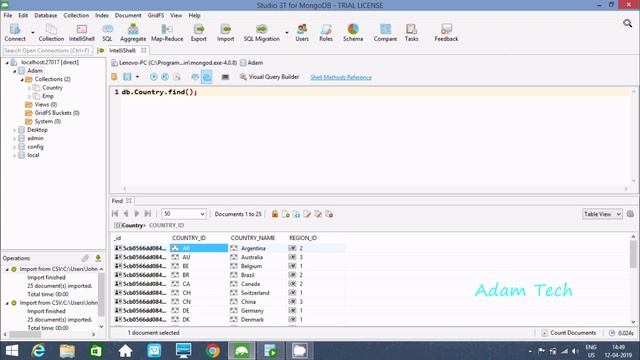Open the Roles manager
This screenshot has height=360, width=640.
pyautogui.click(x=326, y=33)
